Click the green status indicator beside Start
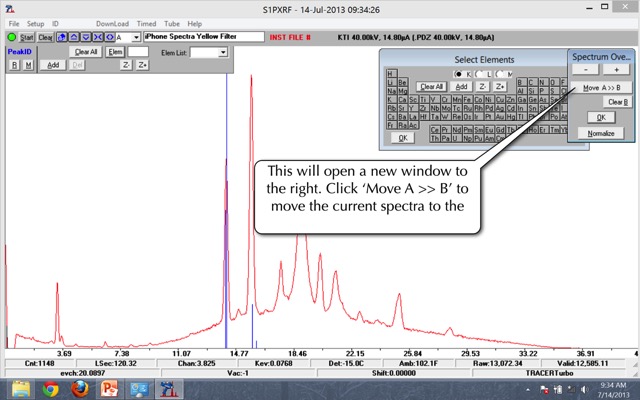This screenshot has width=640, height=400. (11, 37)
